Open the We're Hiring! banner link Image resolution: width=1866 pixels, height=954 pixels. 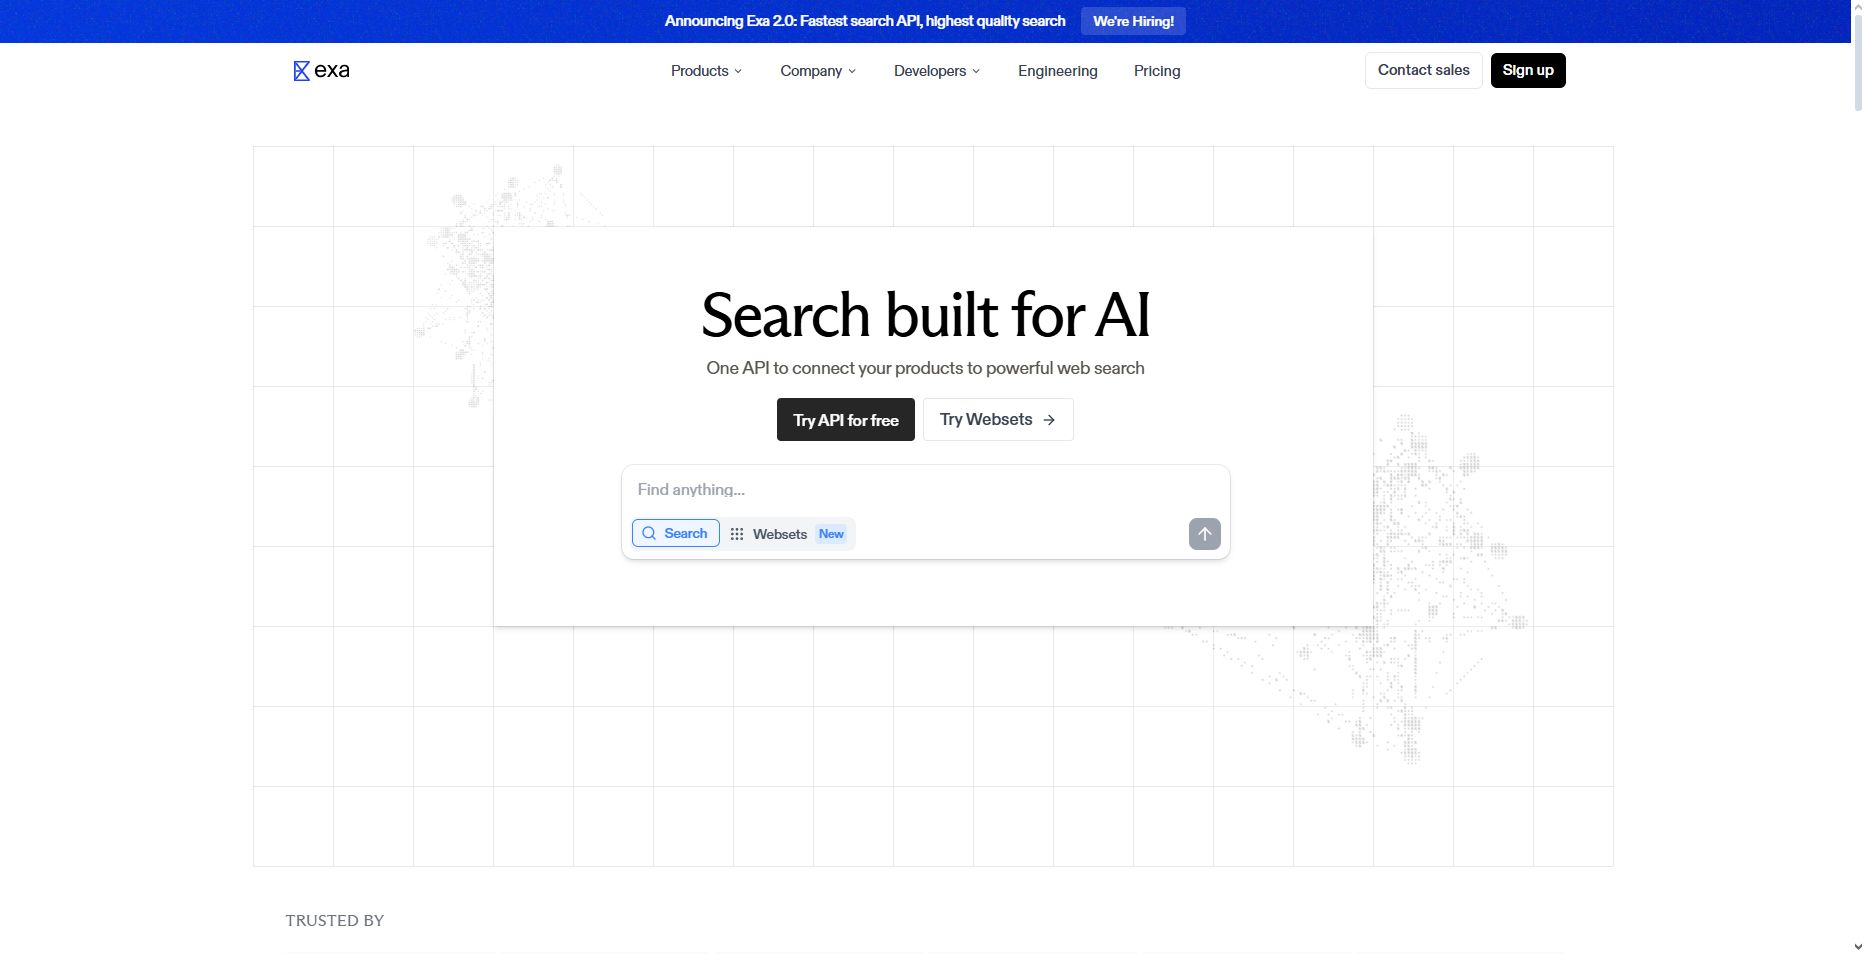coord(1133,21)
